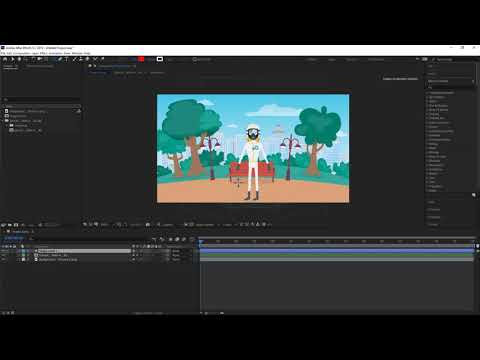
Task: Toggle Hide Shy Layers in timeline header
Action: pos(171,239)
